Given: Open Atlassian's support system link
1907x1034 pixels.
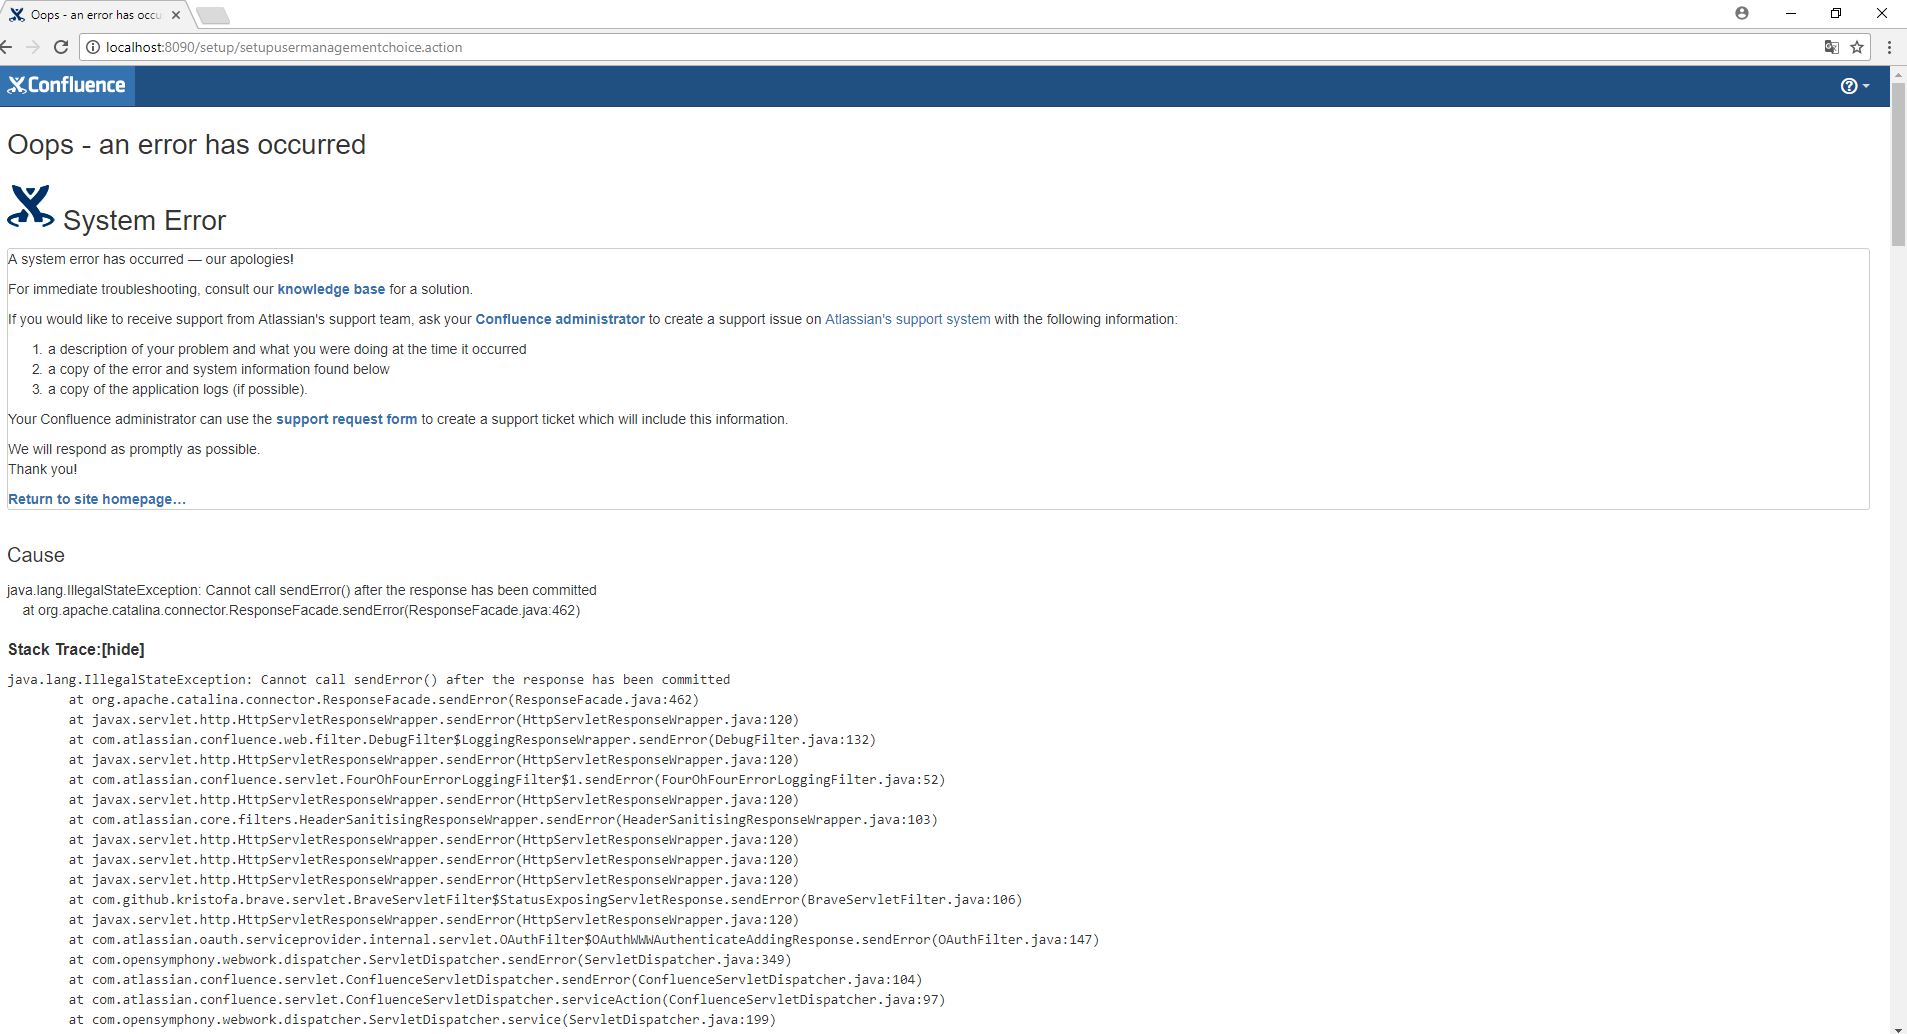Looking at the screenshot, I should tap(908, 319).
